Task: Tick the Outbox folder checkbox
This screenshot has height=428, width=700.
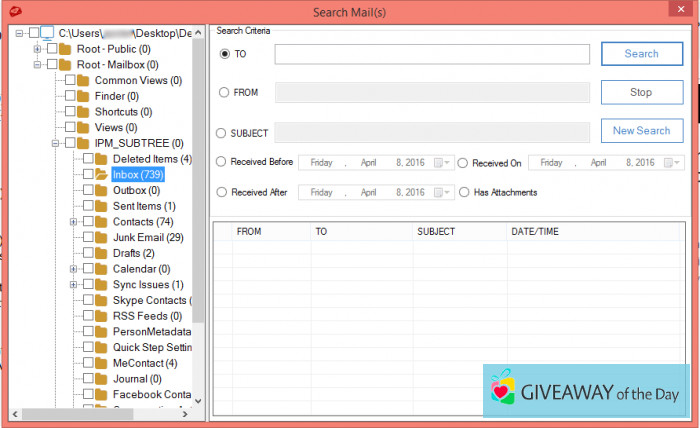Action: 88,190
